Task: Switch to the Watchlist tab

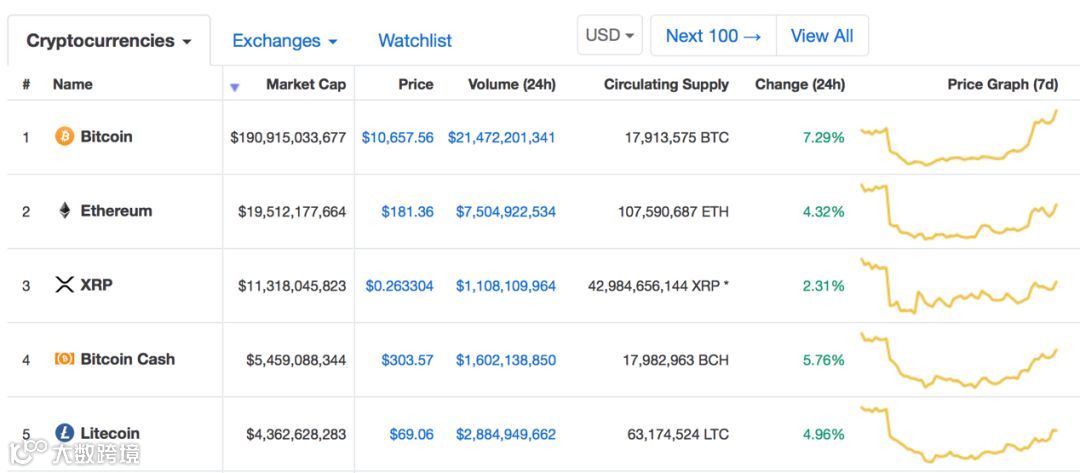Action: pos(415,41)
